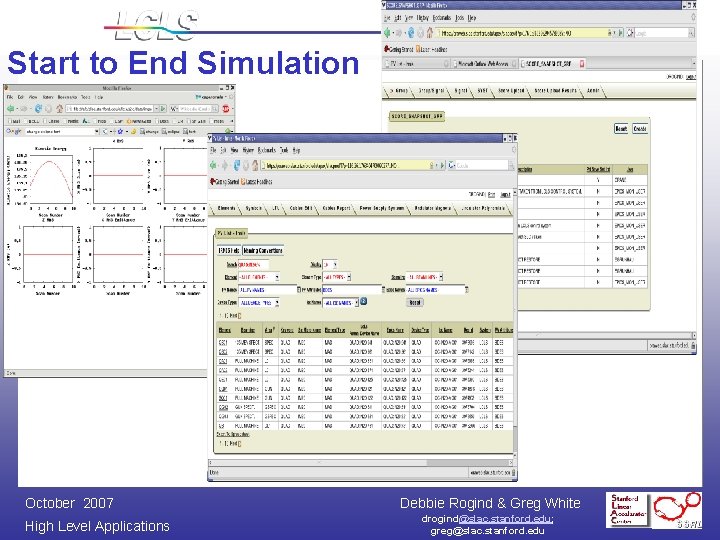
Task: Click the PV Names ALL PV NAMES field
Action: (268, 290)
